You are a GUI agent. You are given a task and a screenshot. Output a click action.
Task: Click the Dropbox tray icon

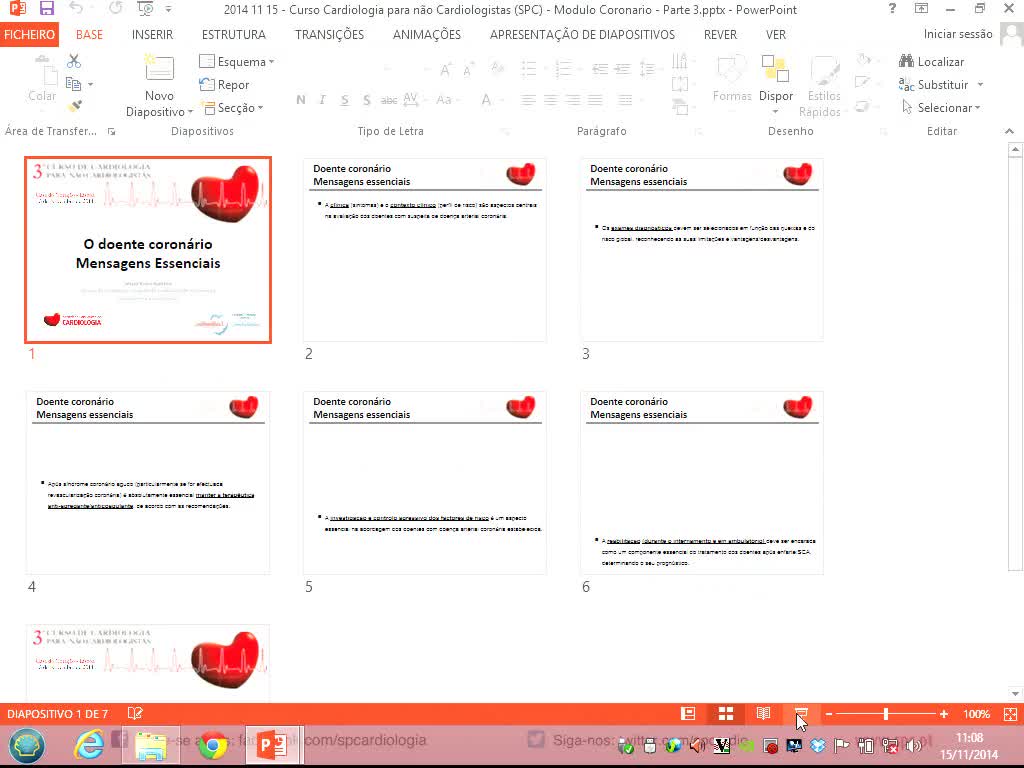[818, 745]
